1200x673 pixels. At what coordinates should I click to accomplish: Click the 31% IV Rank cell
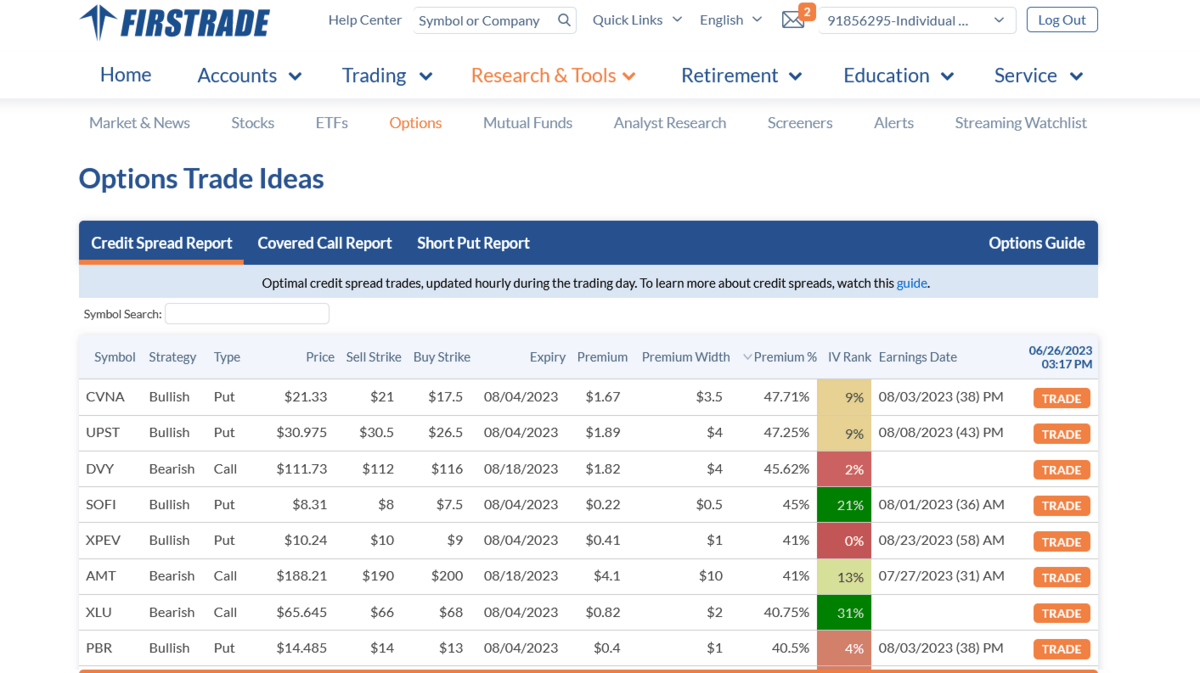click(844, 613)
